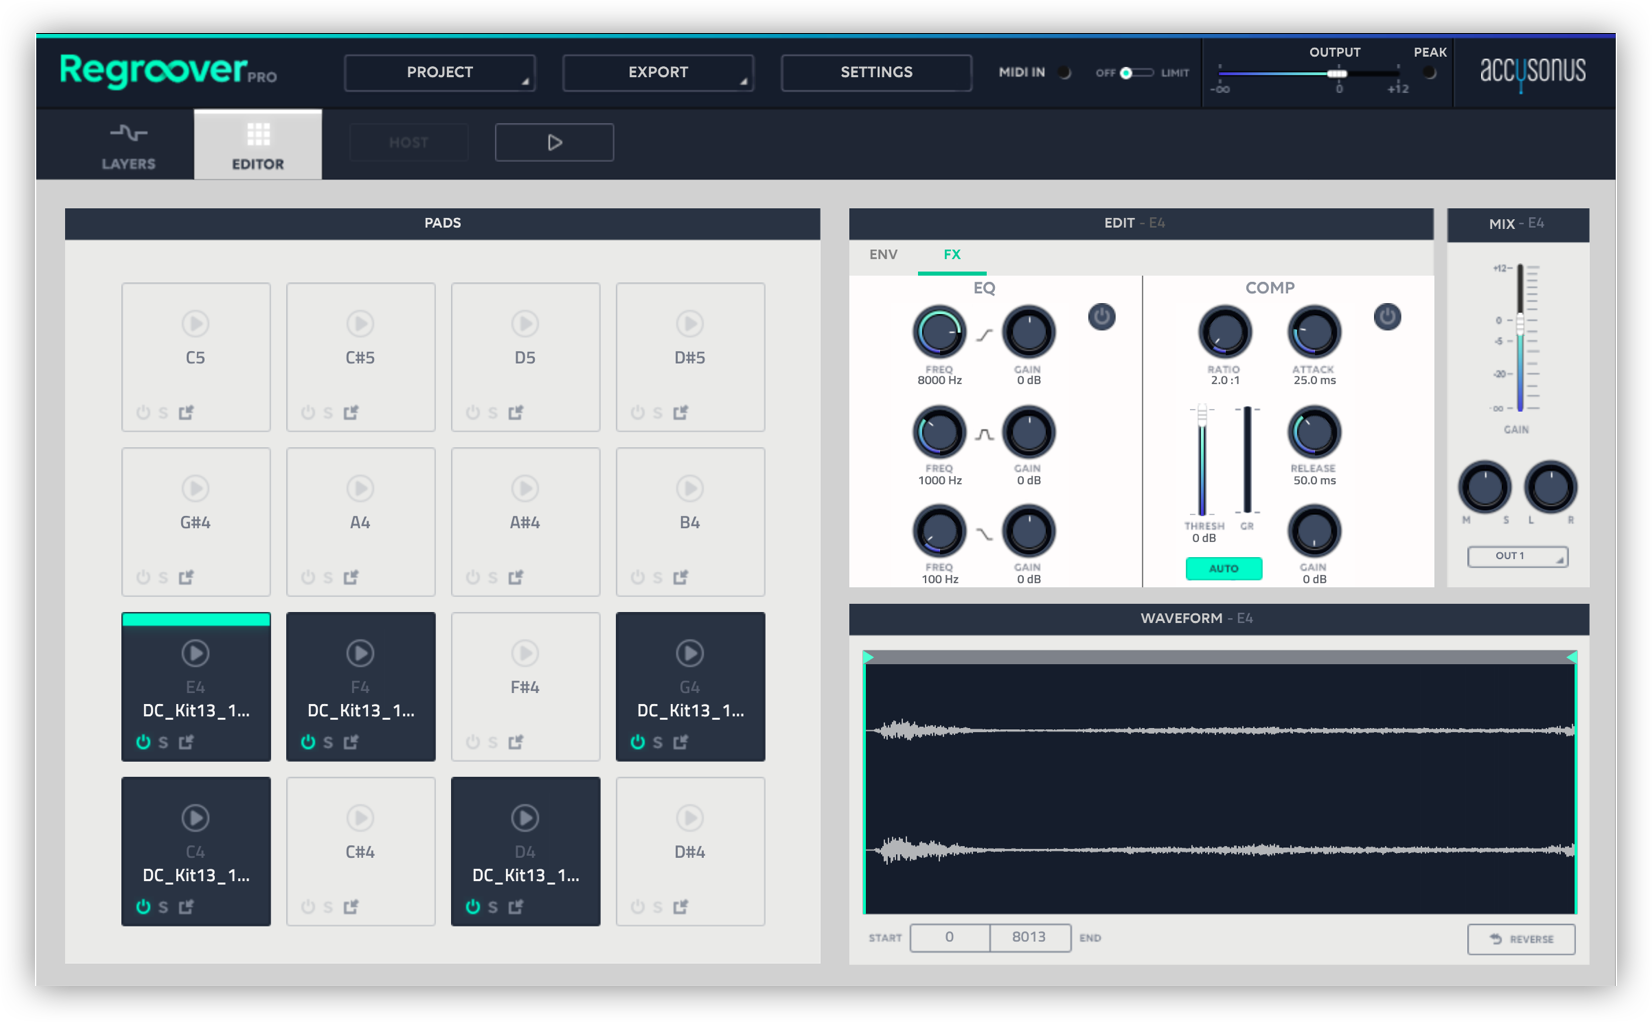1652x1023 pixels.
Task: Toggle the AUTO threshold button
Action: tap(1224, 569)
